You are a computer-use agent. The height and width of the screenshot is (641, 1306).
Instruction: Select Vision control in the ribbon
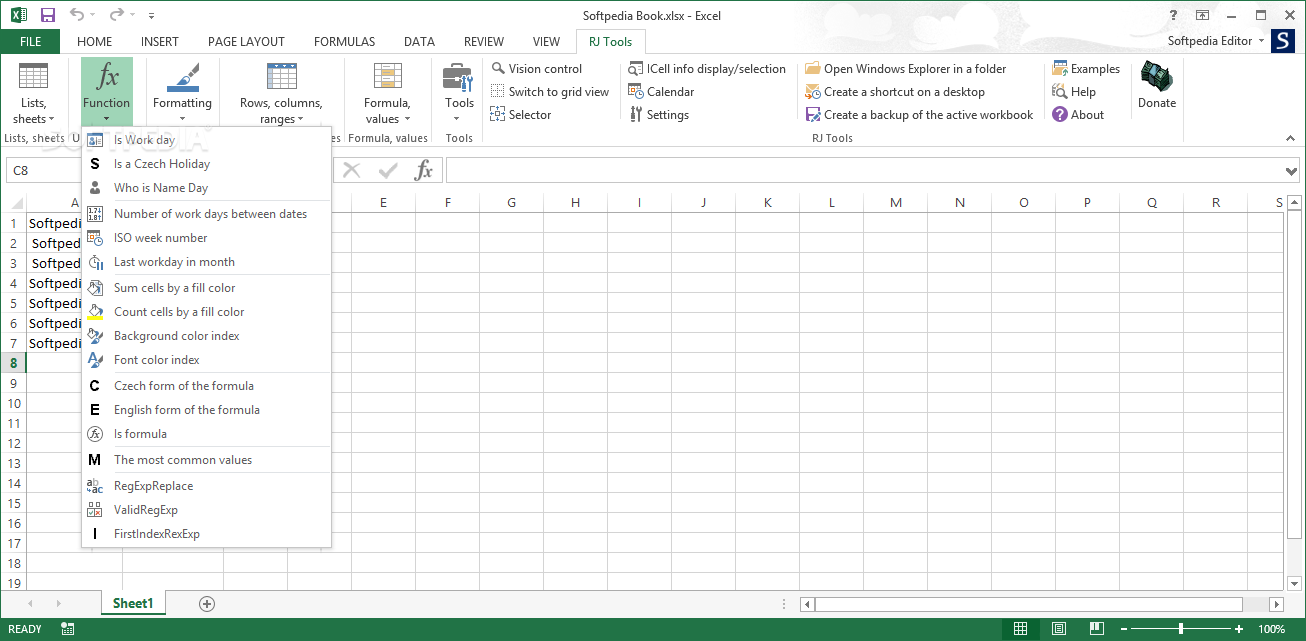coord(536,69)
